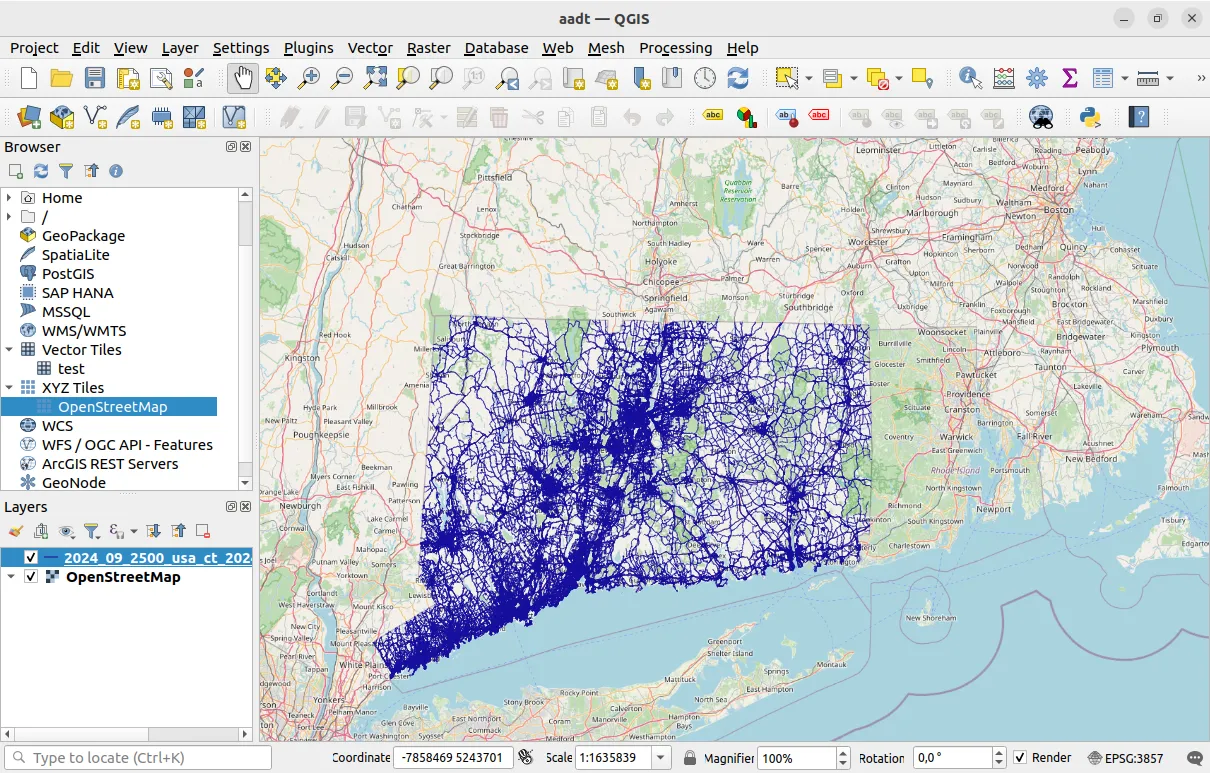Image resolution: width=1210 pixels, height=773 pixels.
Task: Click the New GeoPackage Layer icon
Action: click(x=62, y=117)
